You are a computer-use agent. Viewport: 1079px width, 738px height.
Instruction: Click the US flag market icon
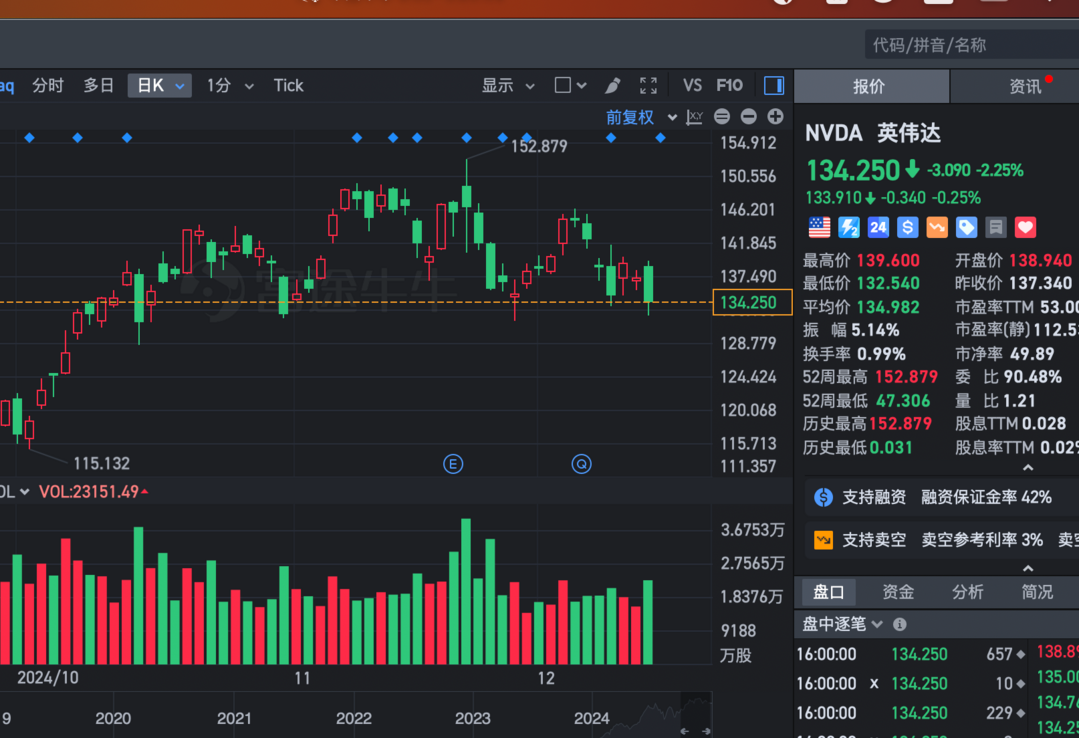pos(819,227)
